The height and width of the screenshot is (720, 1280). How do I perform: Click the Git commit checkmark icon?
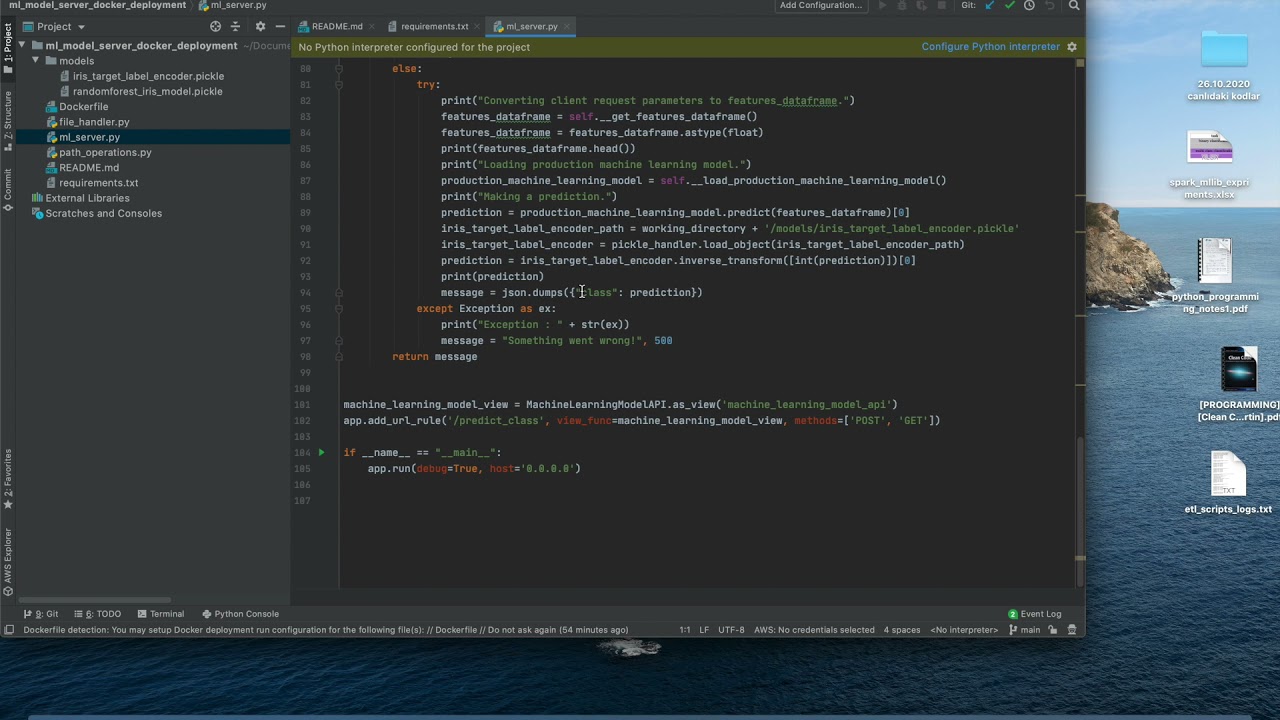tap(1010, 5)
